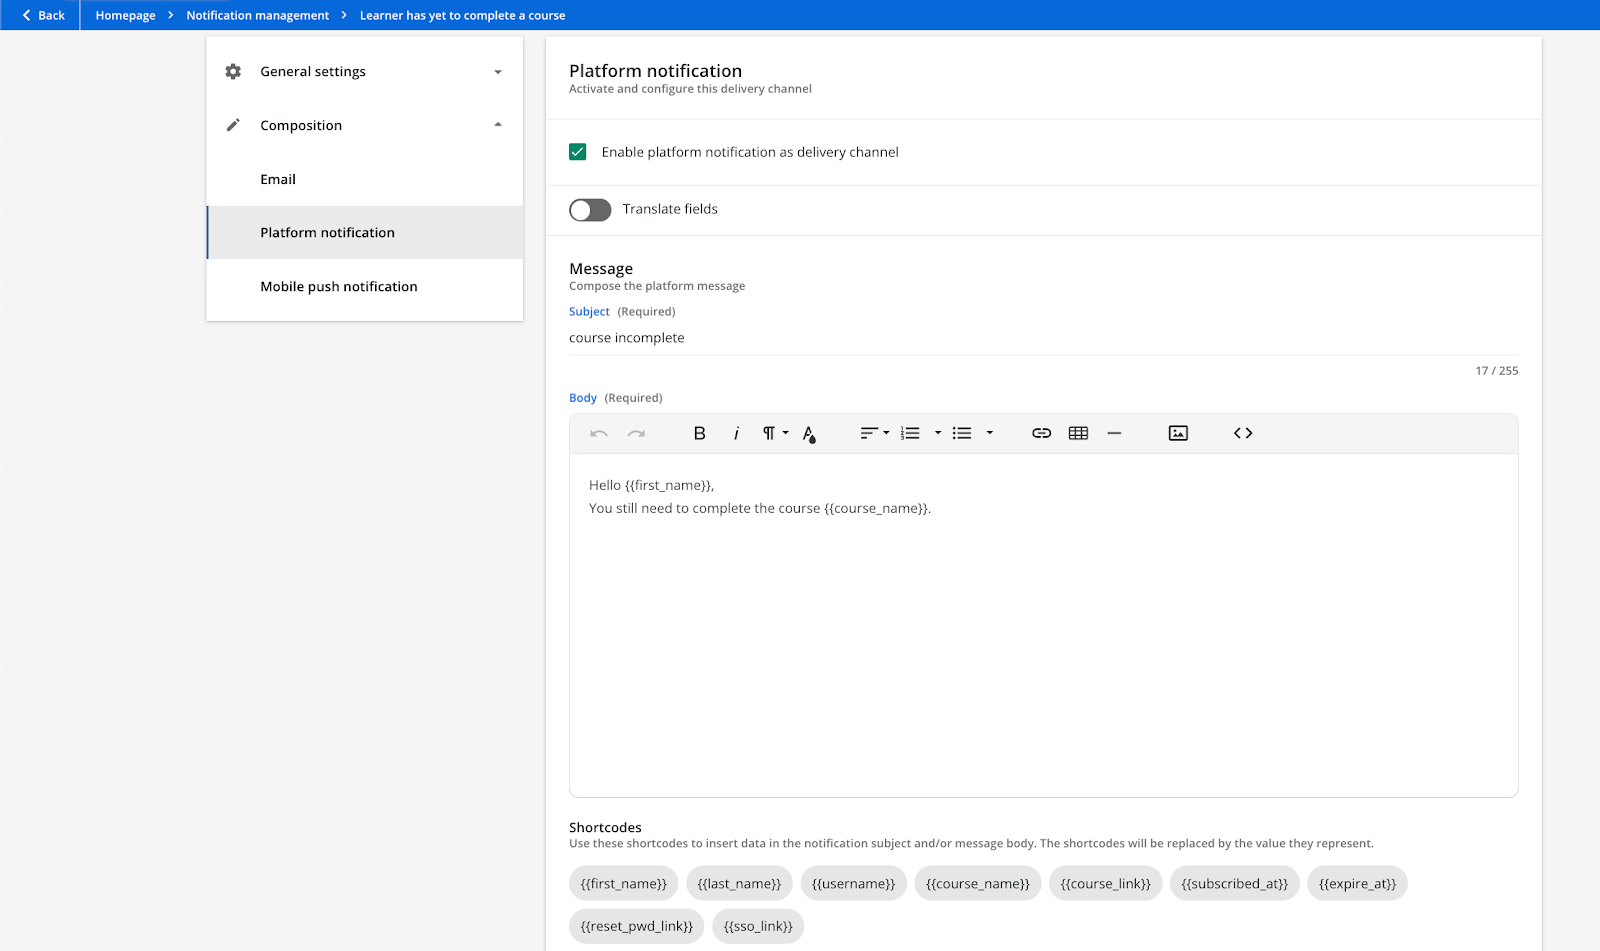Insert the {{course_link}} shortcode
The image size is (1600, 951).
tap(1104, 883)
